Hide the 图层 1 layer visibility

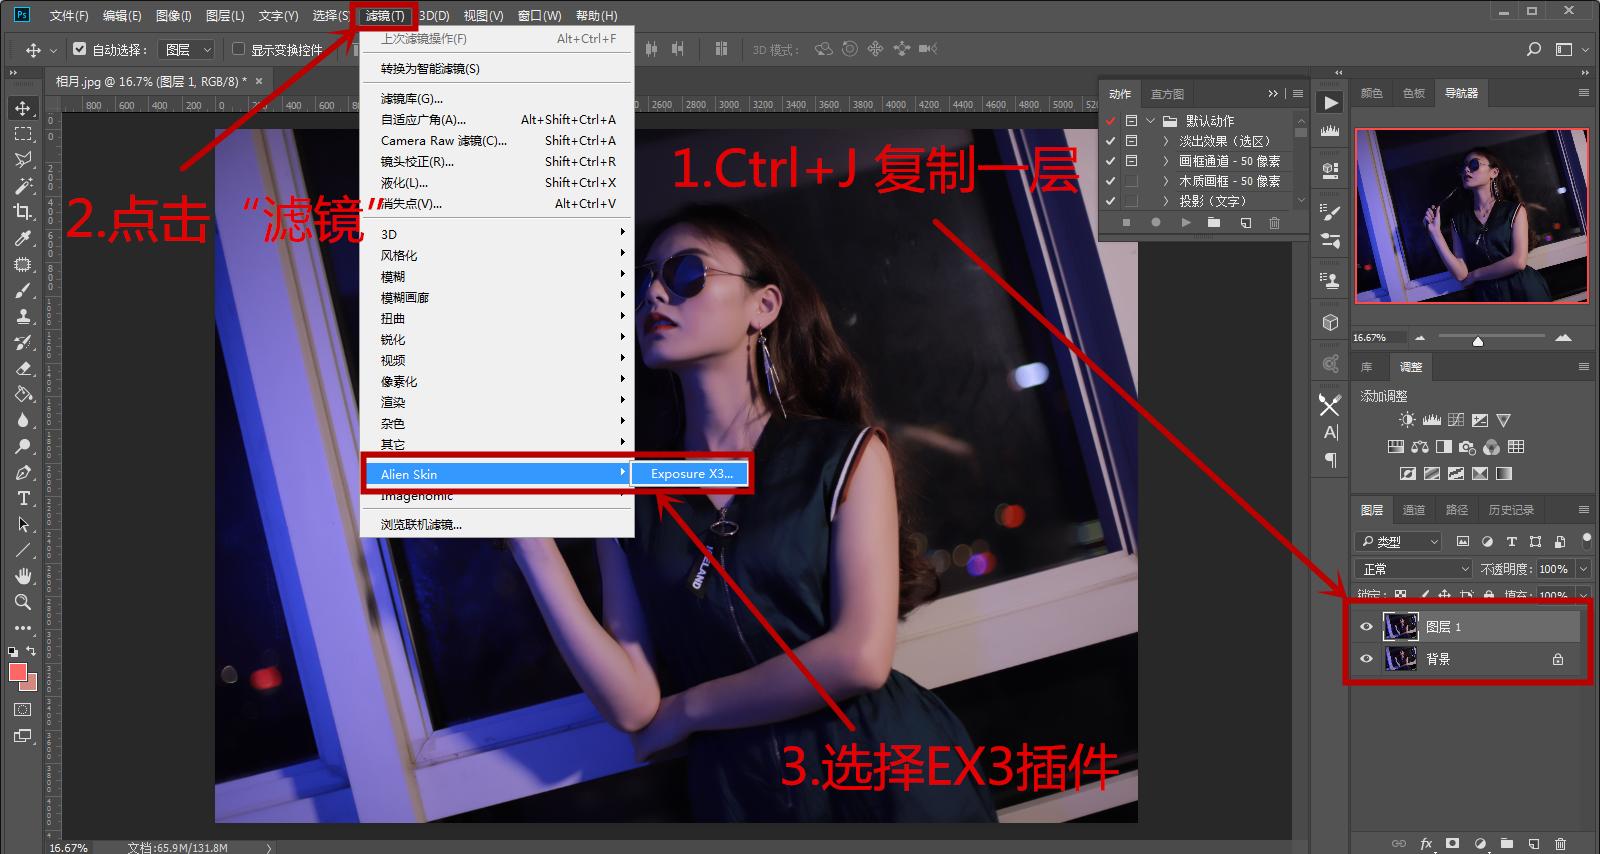[1366, 627]
